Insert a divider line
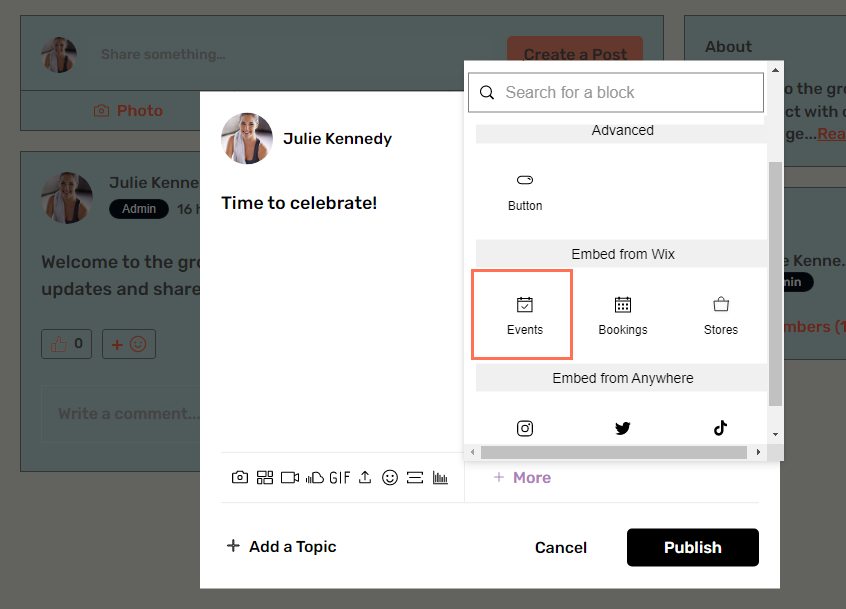 (x=414, y=477)
